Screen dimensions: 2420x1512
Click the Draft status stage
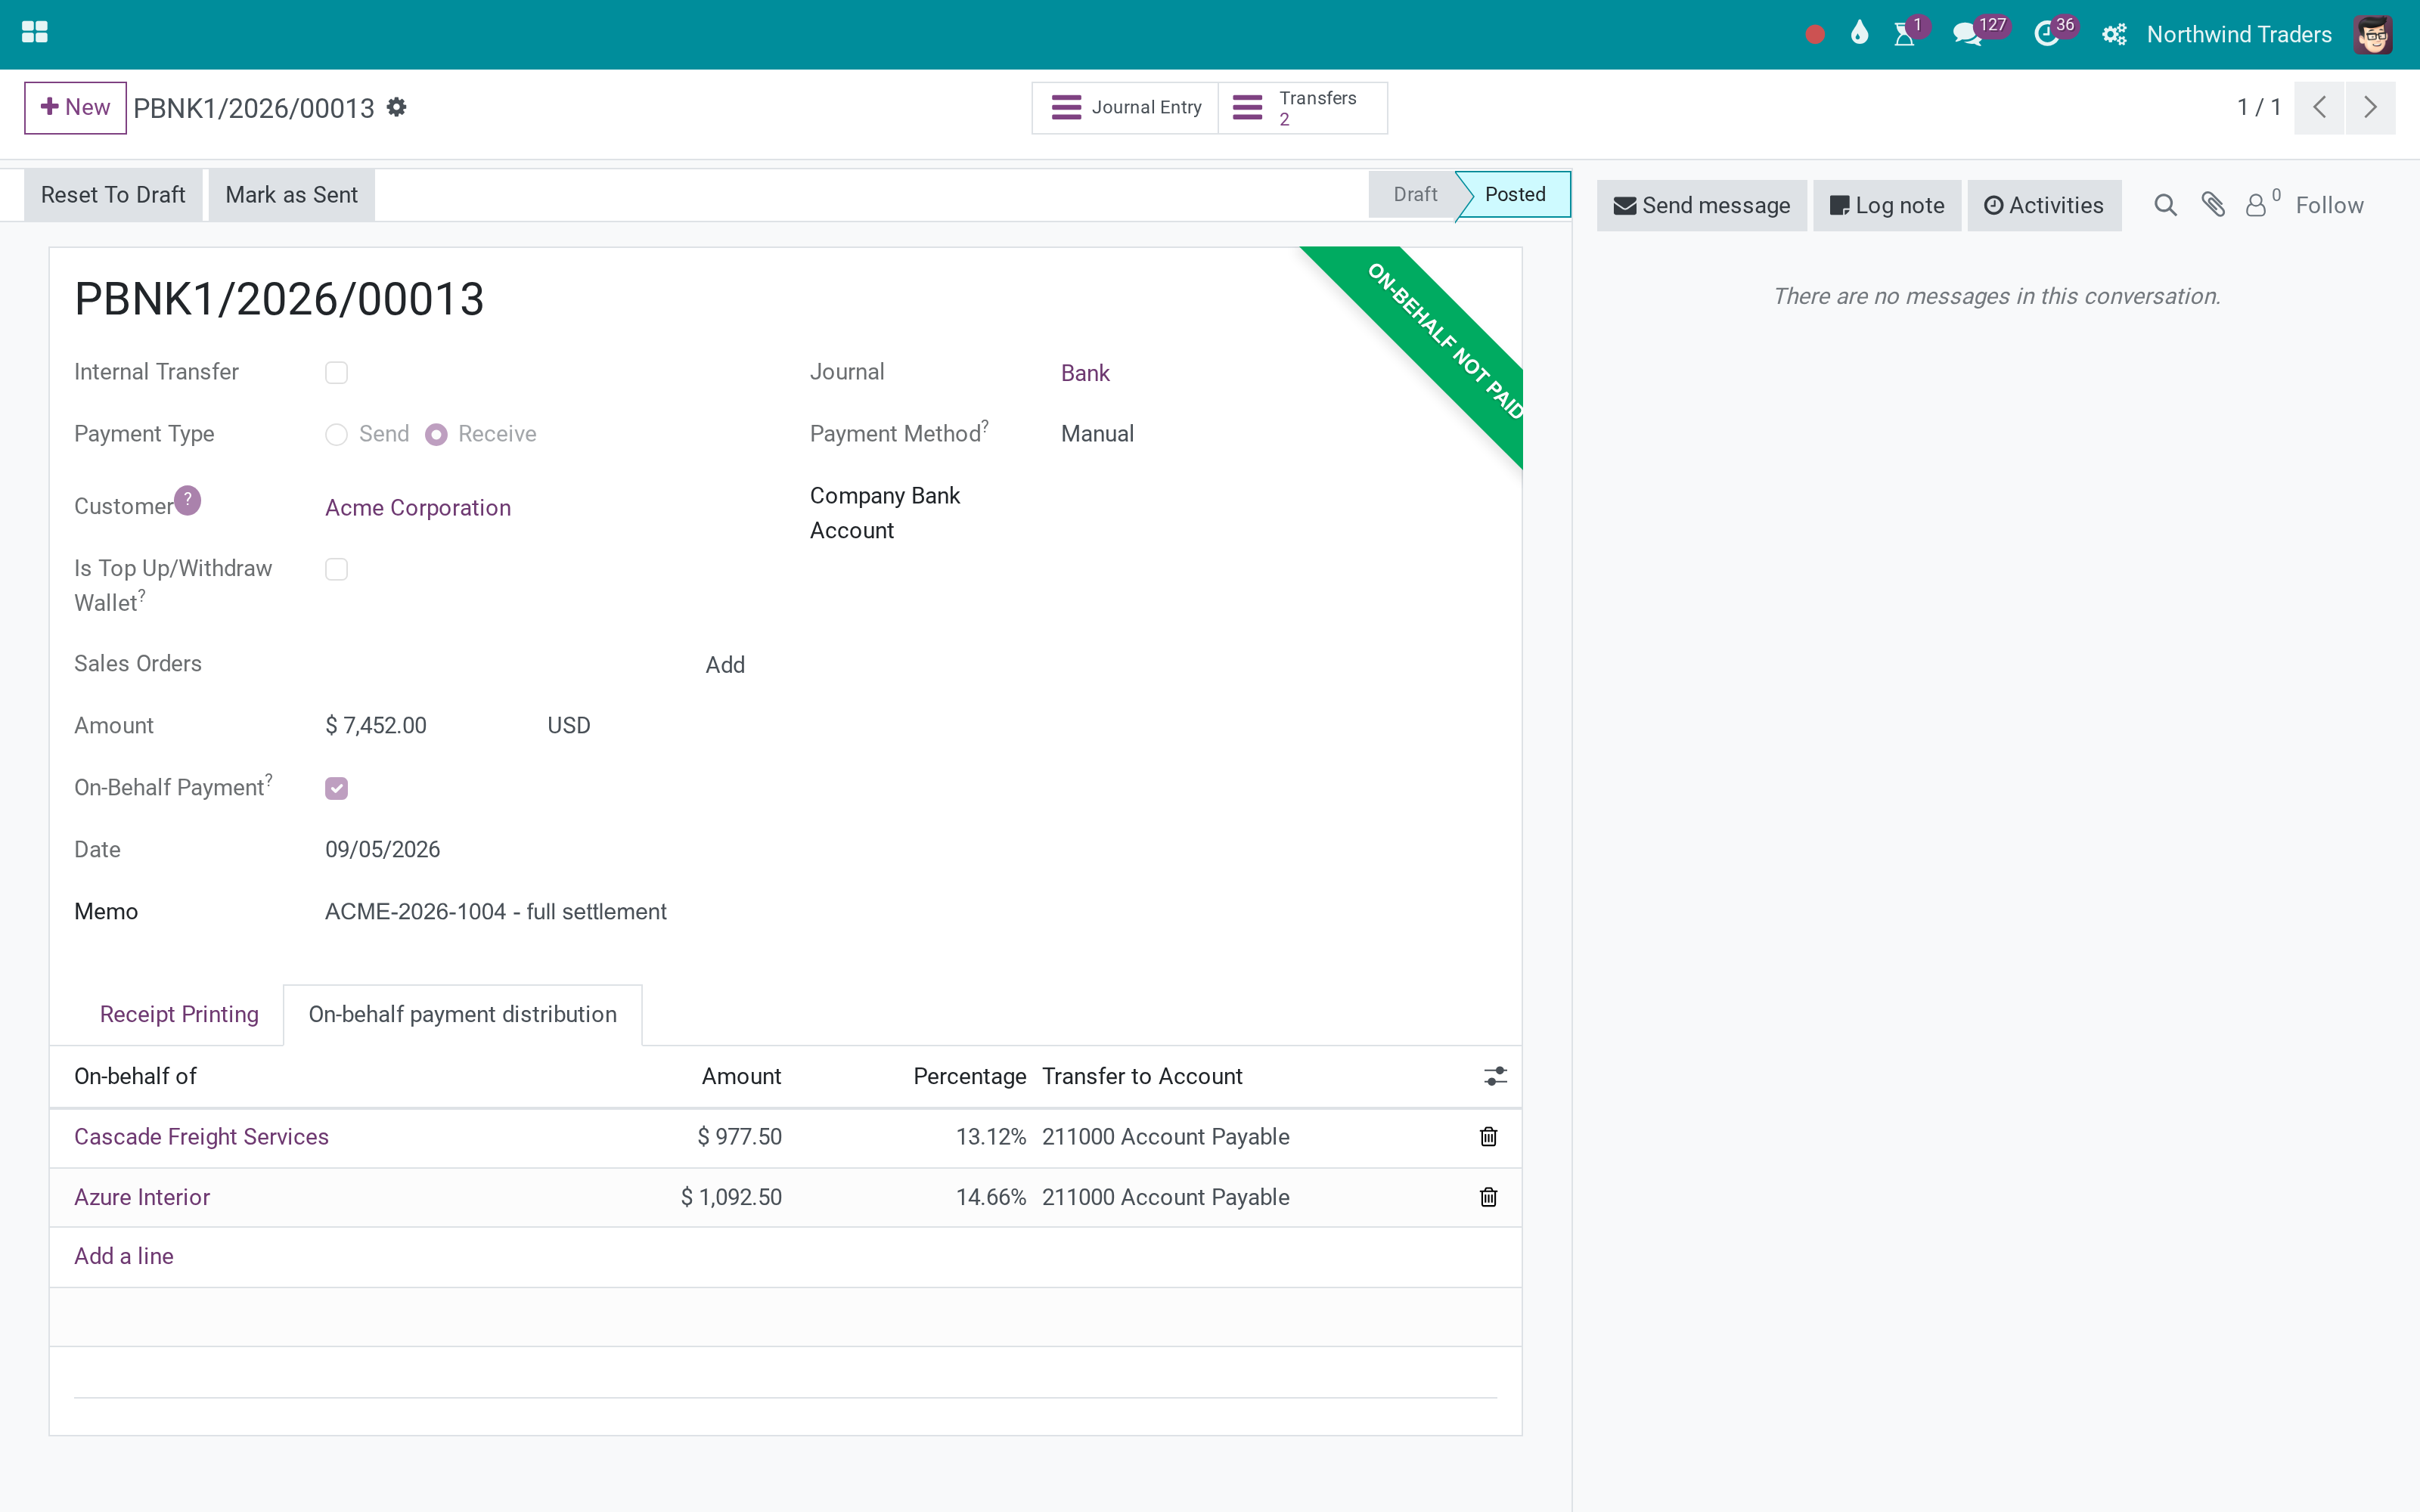(x=1414, y=194)
